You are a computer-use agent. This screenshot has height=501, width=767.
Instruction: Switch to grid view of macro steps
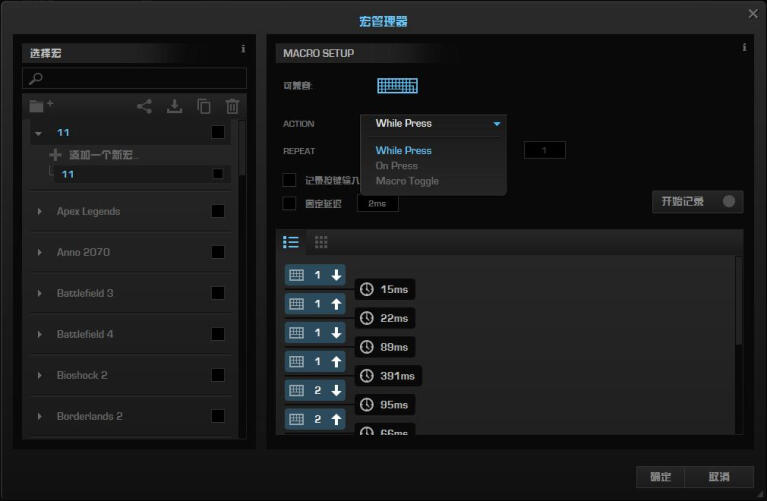pos(321,242)
